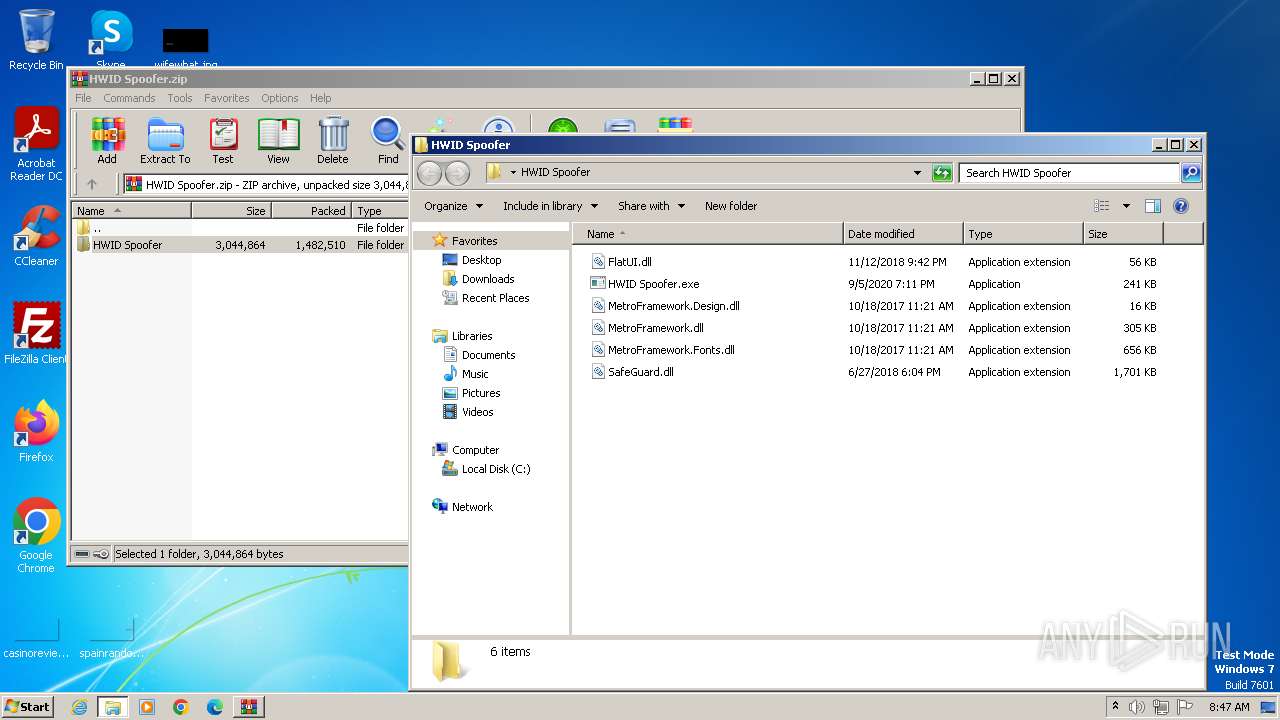Open the Share with dropdown
This screenshot has height=720, width=1280.
651,206
